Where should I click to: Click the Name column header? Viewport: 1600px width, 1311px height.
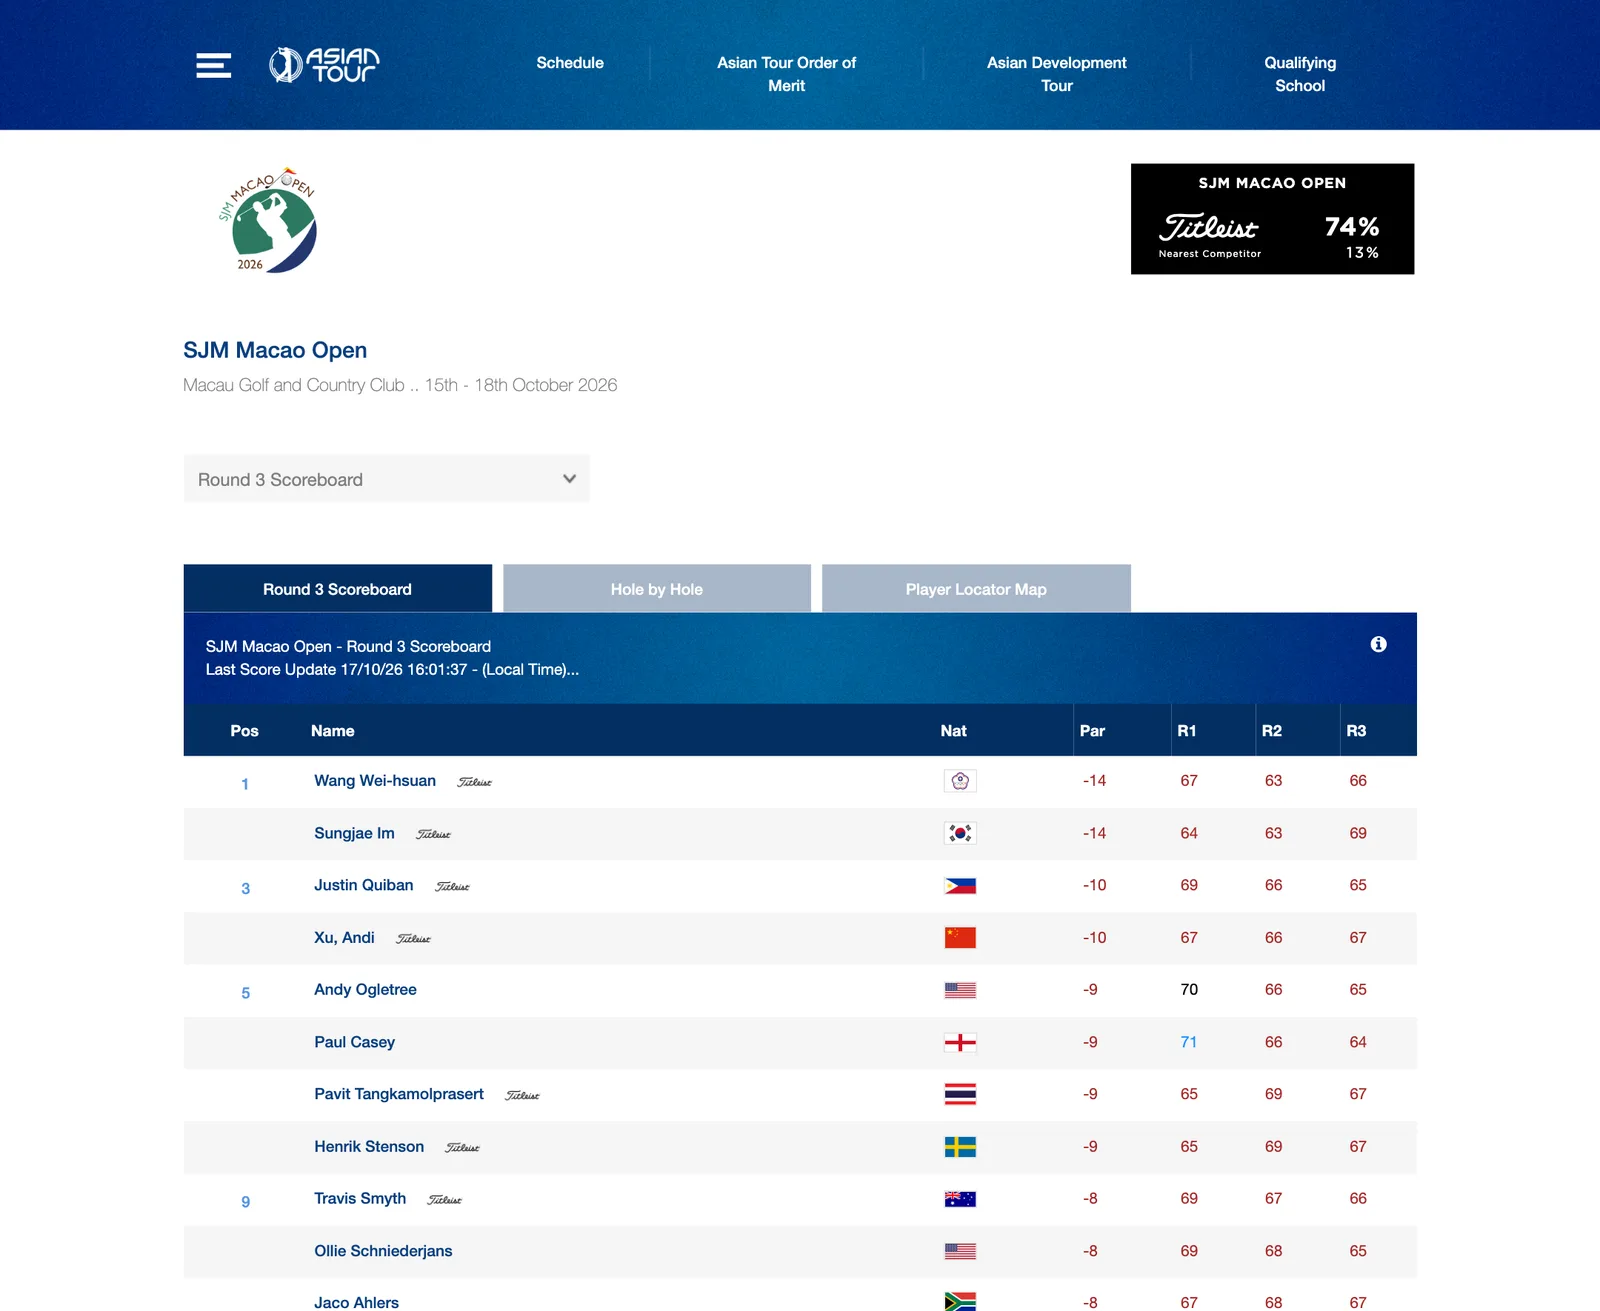tap(333, 731)
